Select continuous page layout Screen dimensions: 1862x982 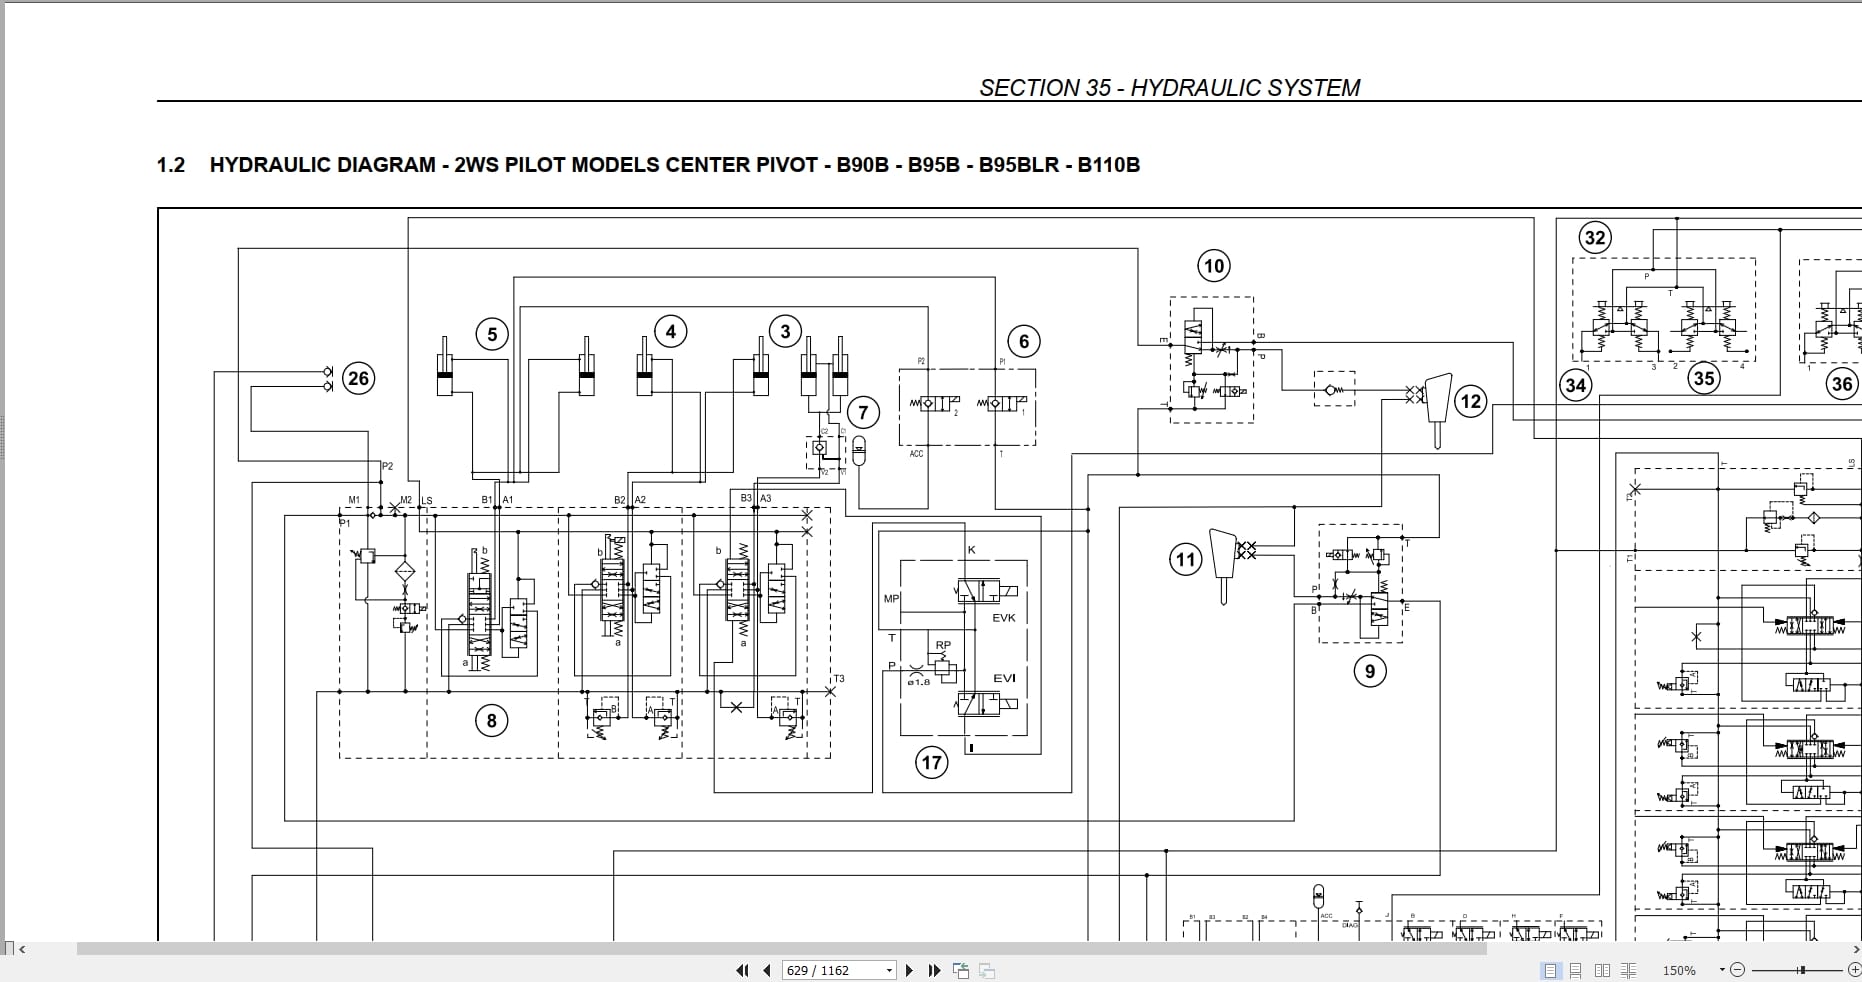tap(1575, 970)
